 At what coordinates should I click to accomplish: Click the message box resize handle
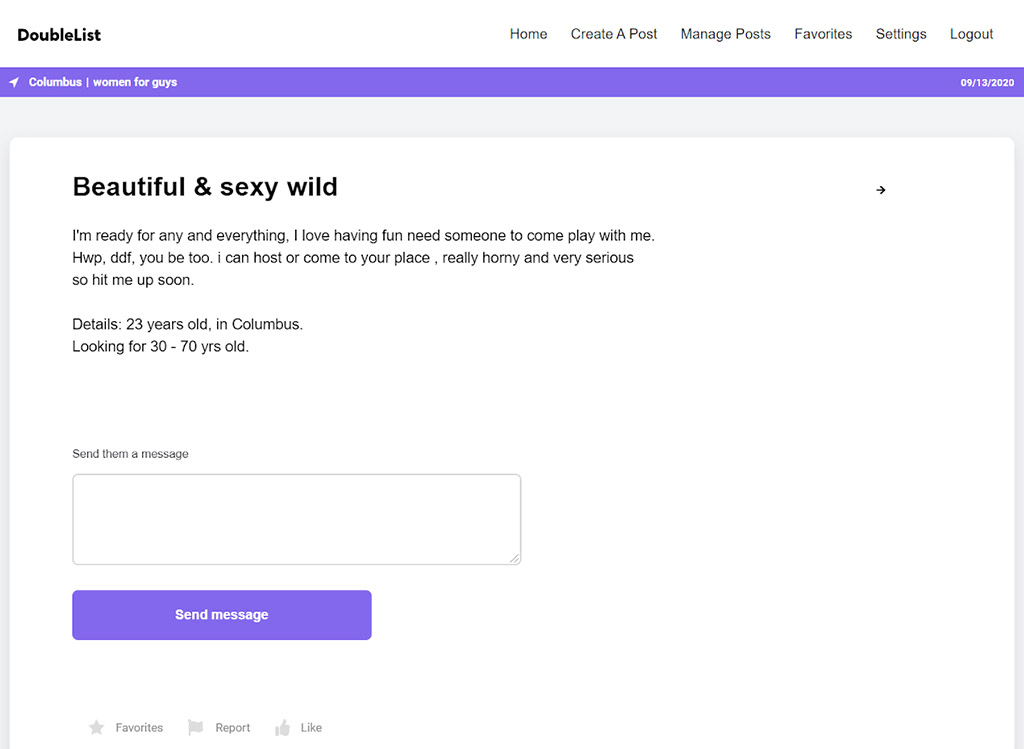(514, 558)
